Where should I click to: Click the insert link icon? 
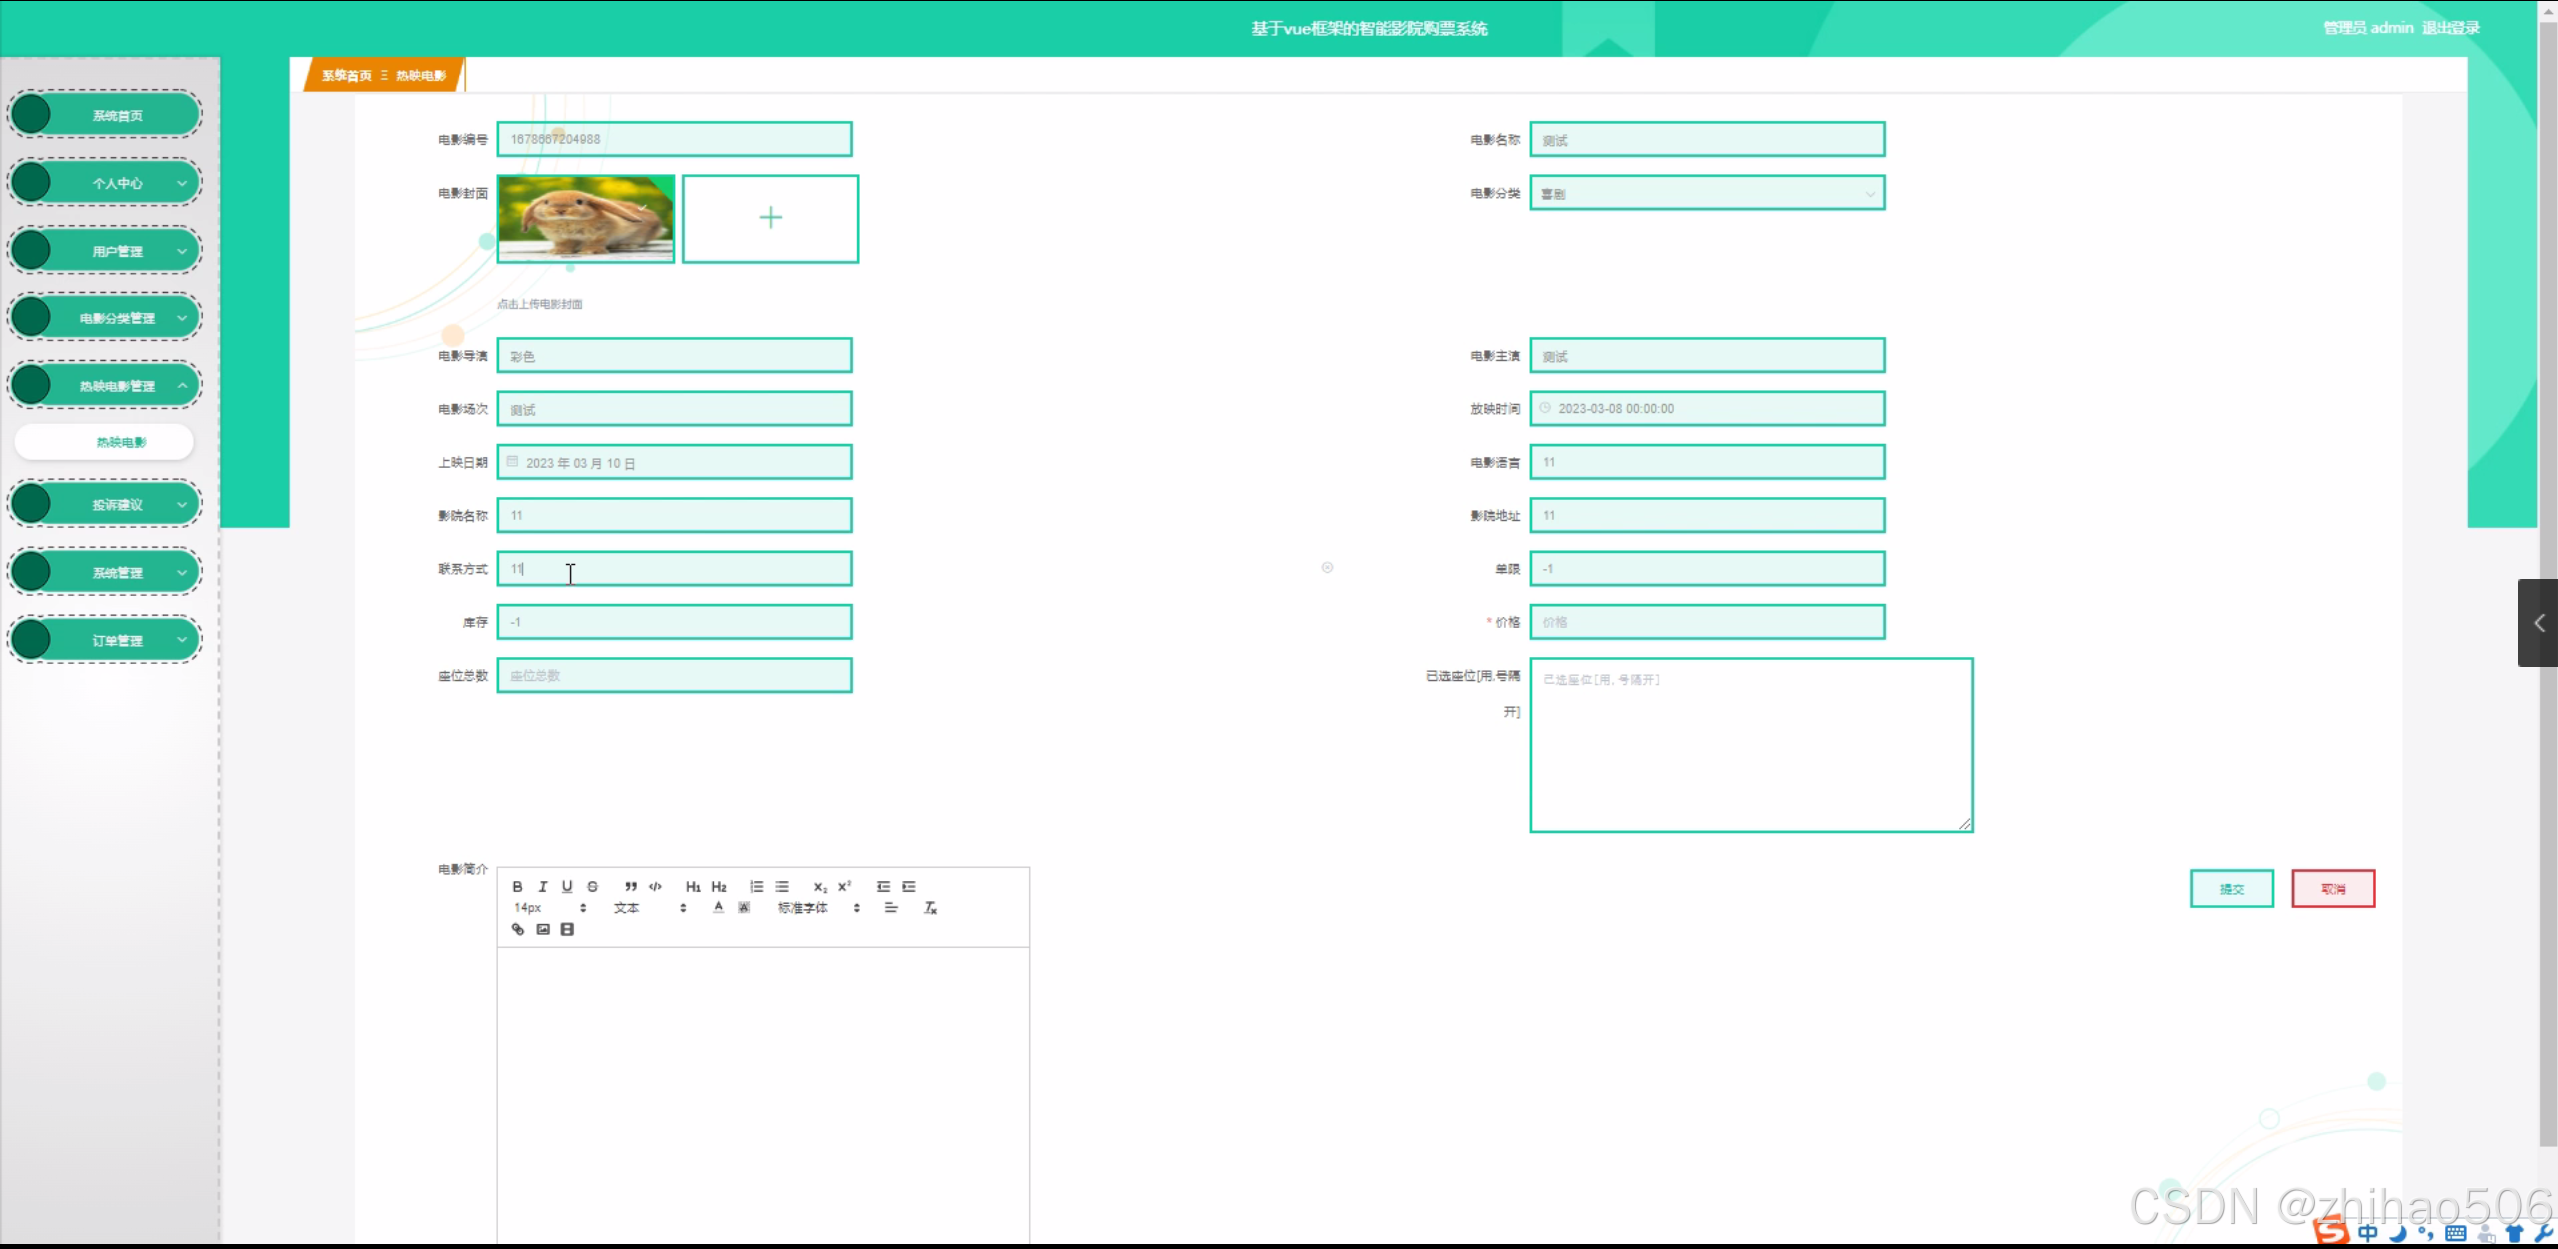click(518, 929)
